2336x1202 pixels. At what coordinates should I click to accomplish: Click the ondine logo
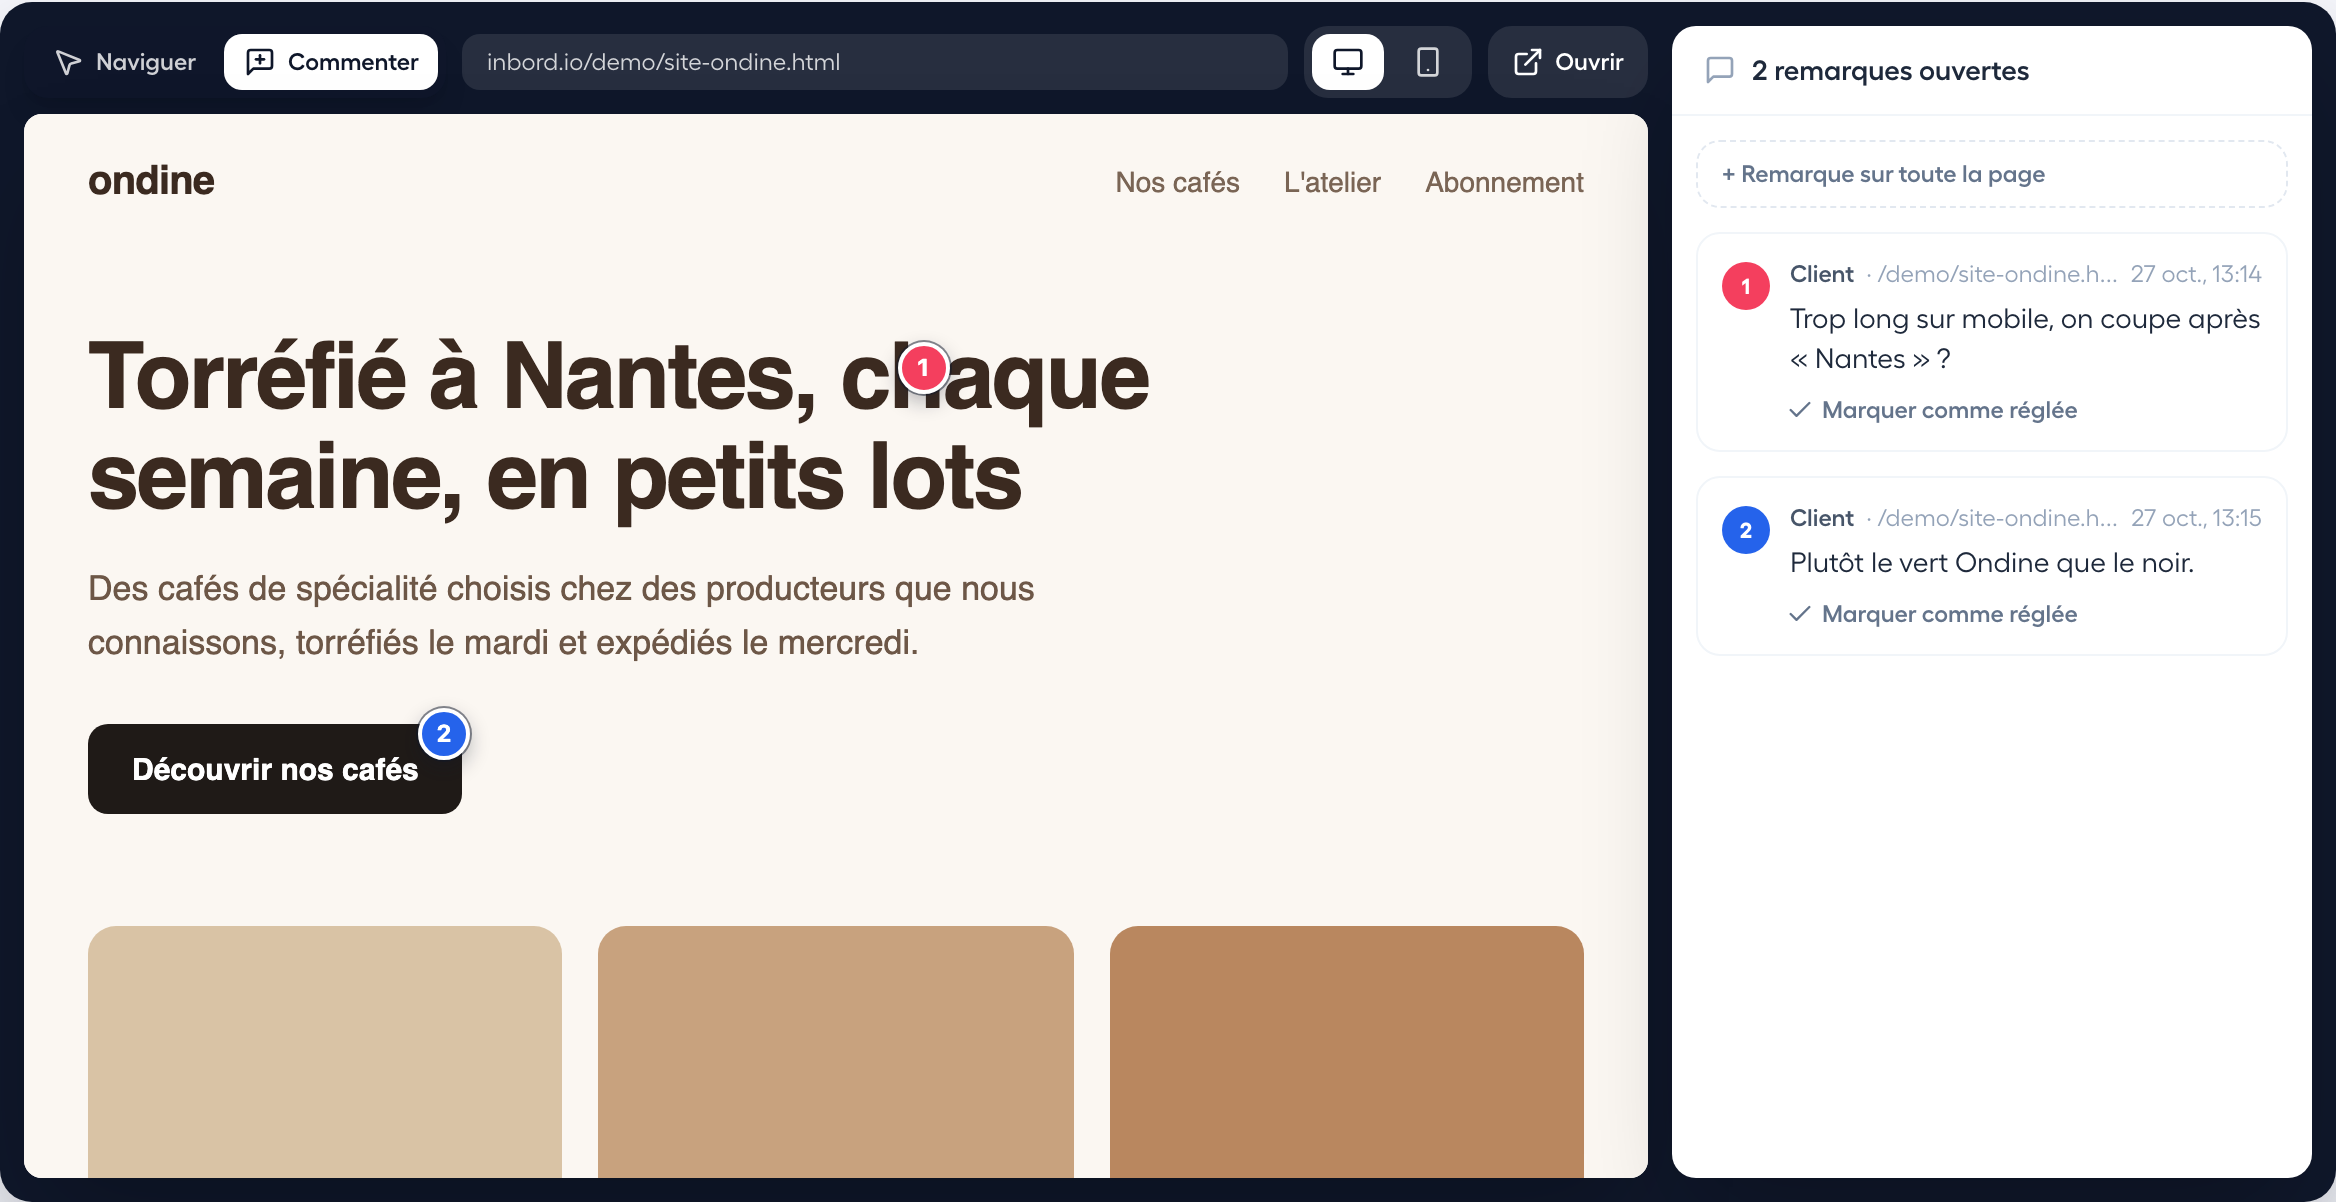coord(151,181)
